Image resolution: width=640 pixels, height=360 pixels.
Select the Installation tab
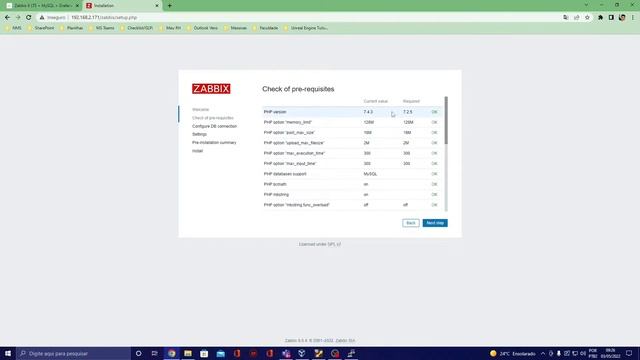(122, 6)
